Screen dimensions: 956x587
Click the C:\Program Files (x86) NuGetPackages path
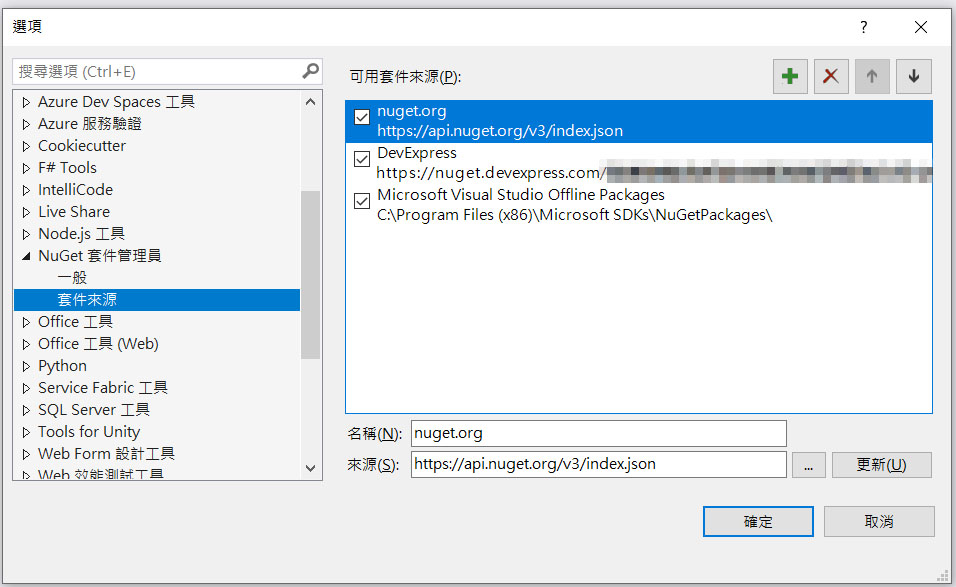click(574, 215)
